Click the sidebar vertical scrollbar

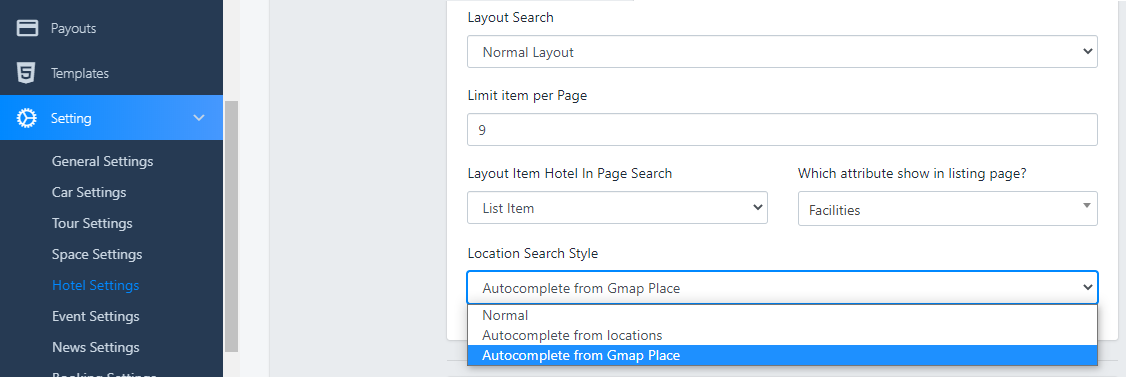[231, 226]
